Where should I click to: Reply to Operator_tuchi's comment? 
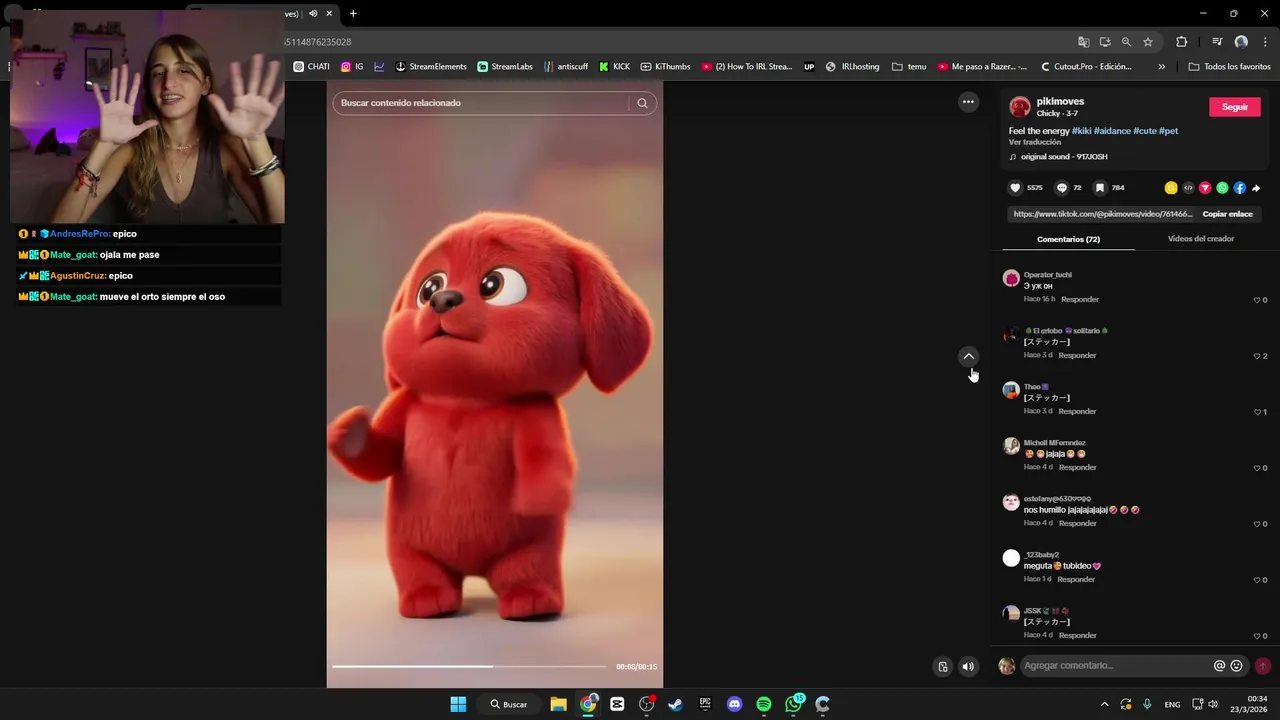coord(1080,299)
